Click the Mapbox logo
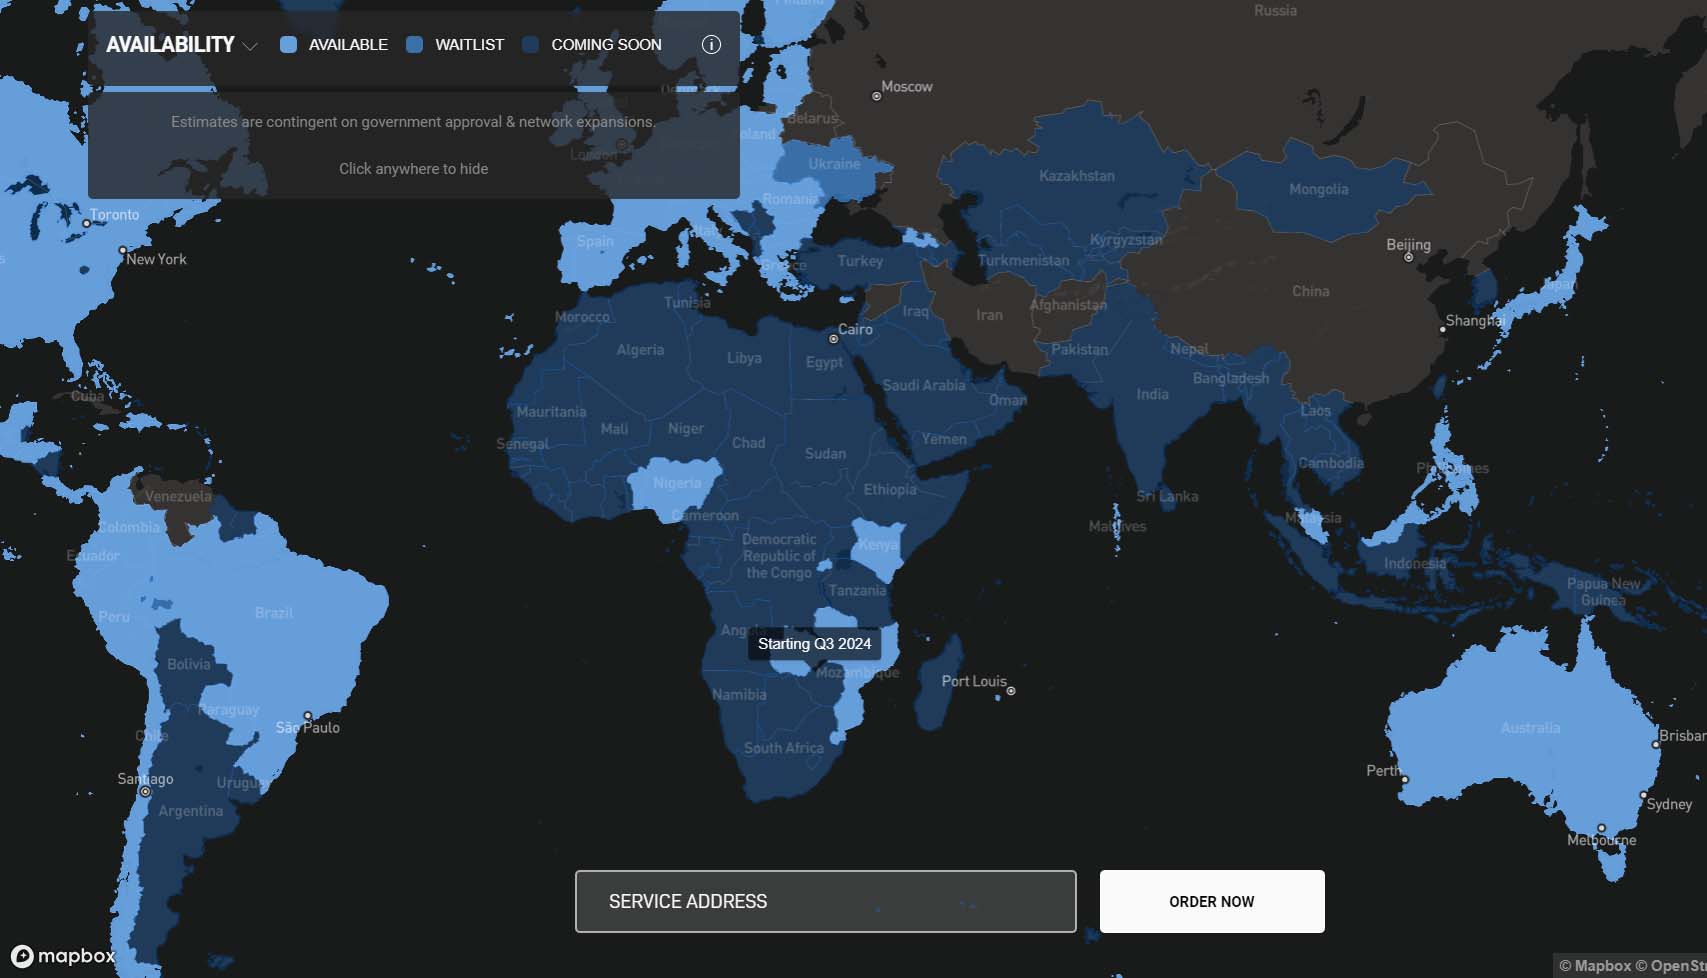This screenshot has width=1707, height=978. 64,956
